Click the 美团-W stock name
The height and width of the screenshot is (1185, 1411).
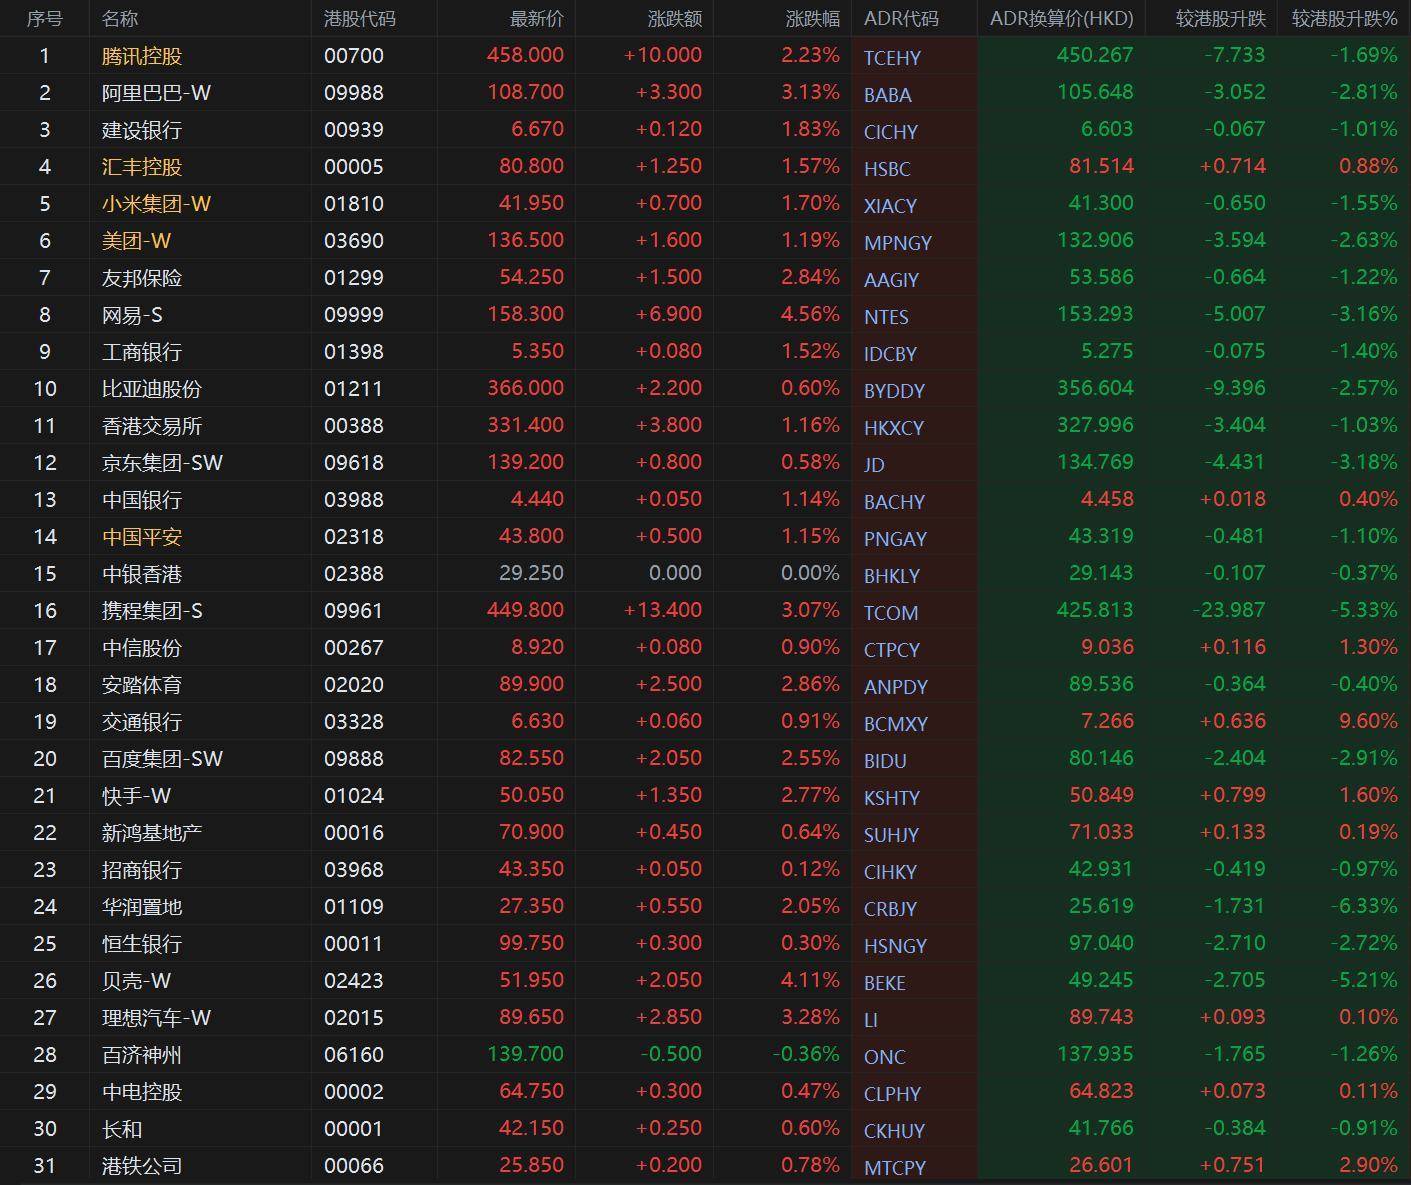[136, 241]
